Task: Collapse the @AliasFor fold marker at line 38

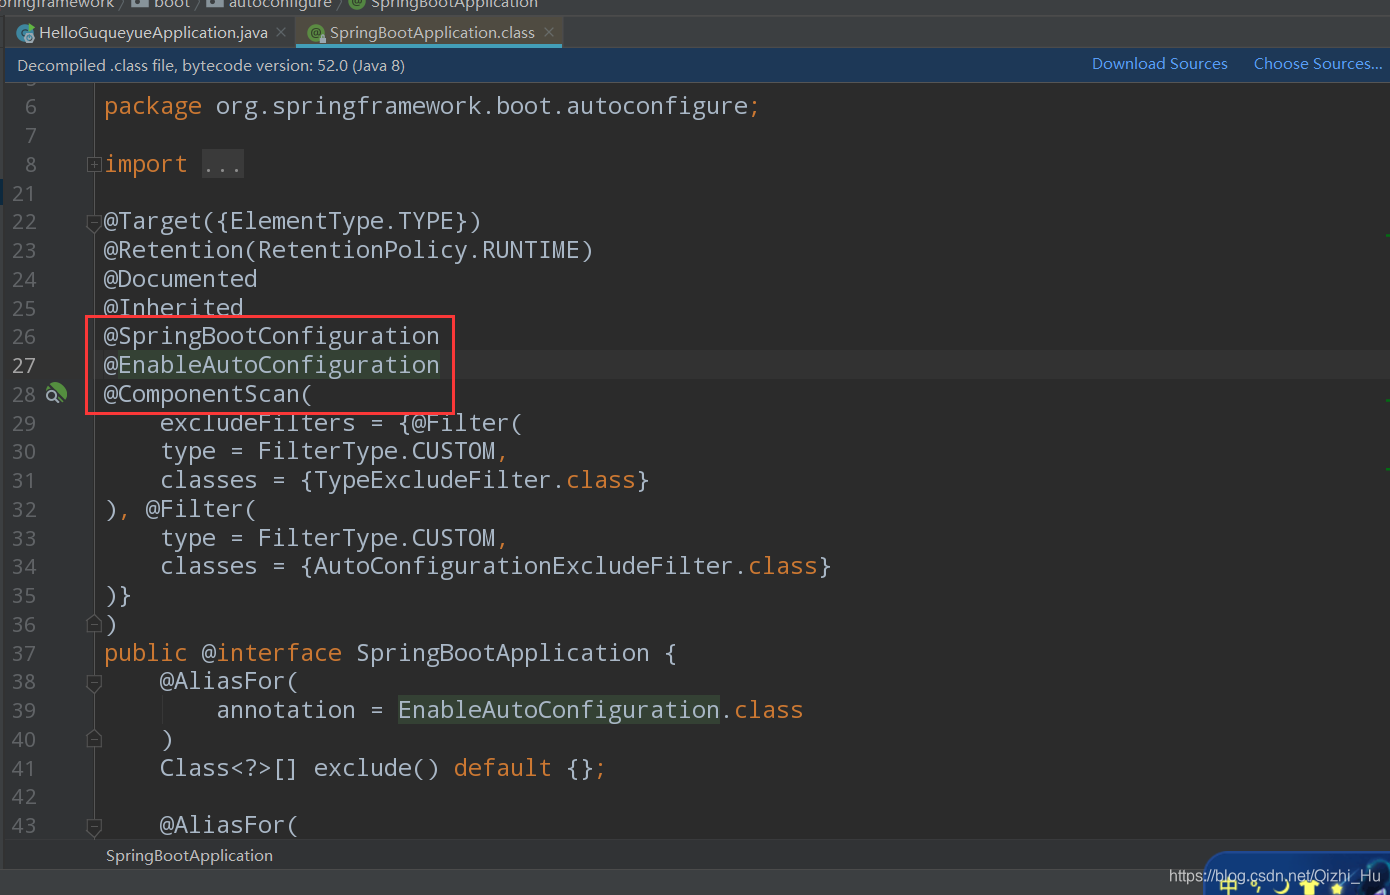Action: click(x=94, y=683)
